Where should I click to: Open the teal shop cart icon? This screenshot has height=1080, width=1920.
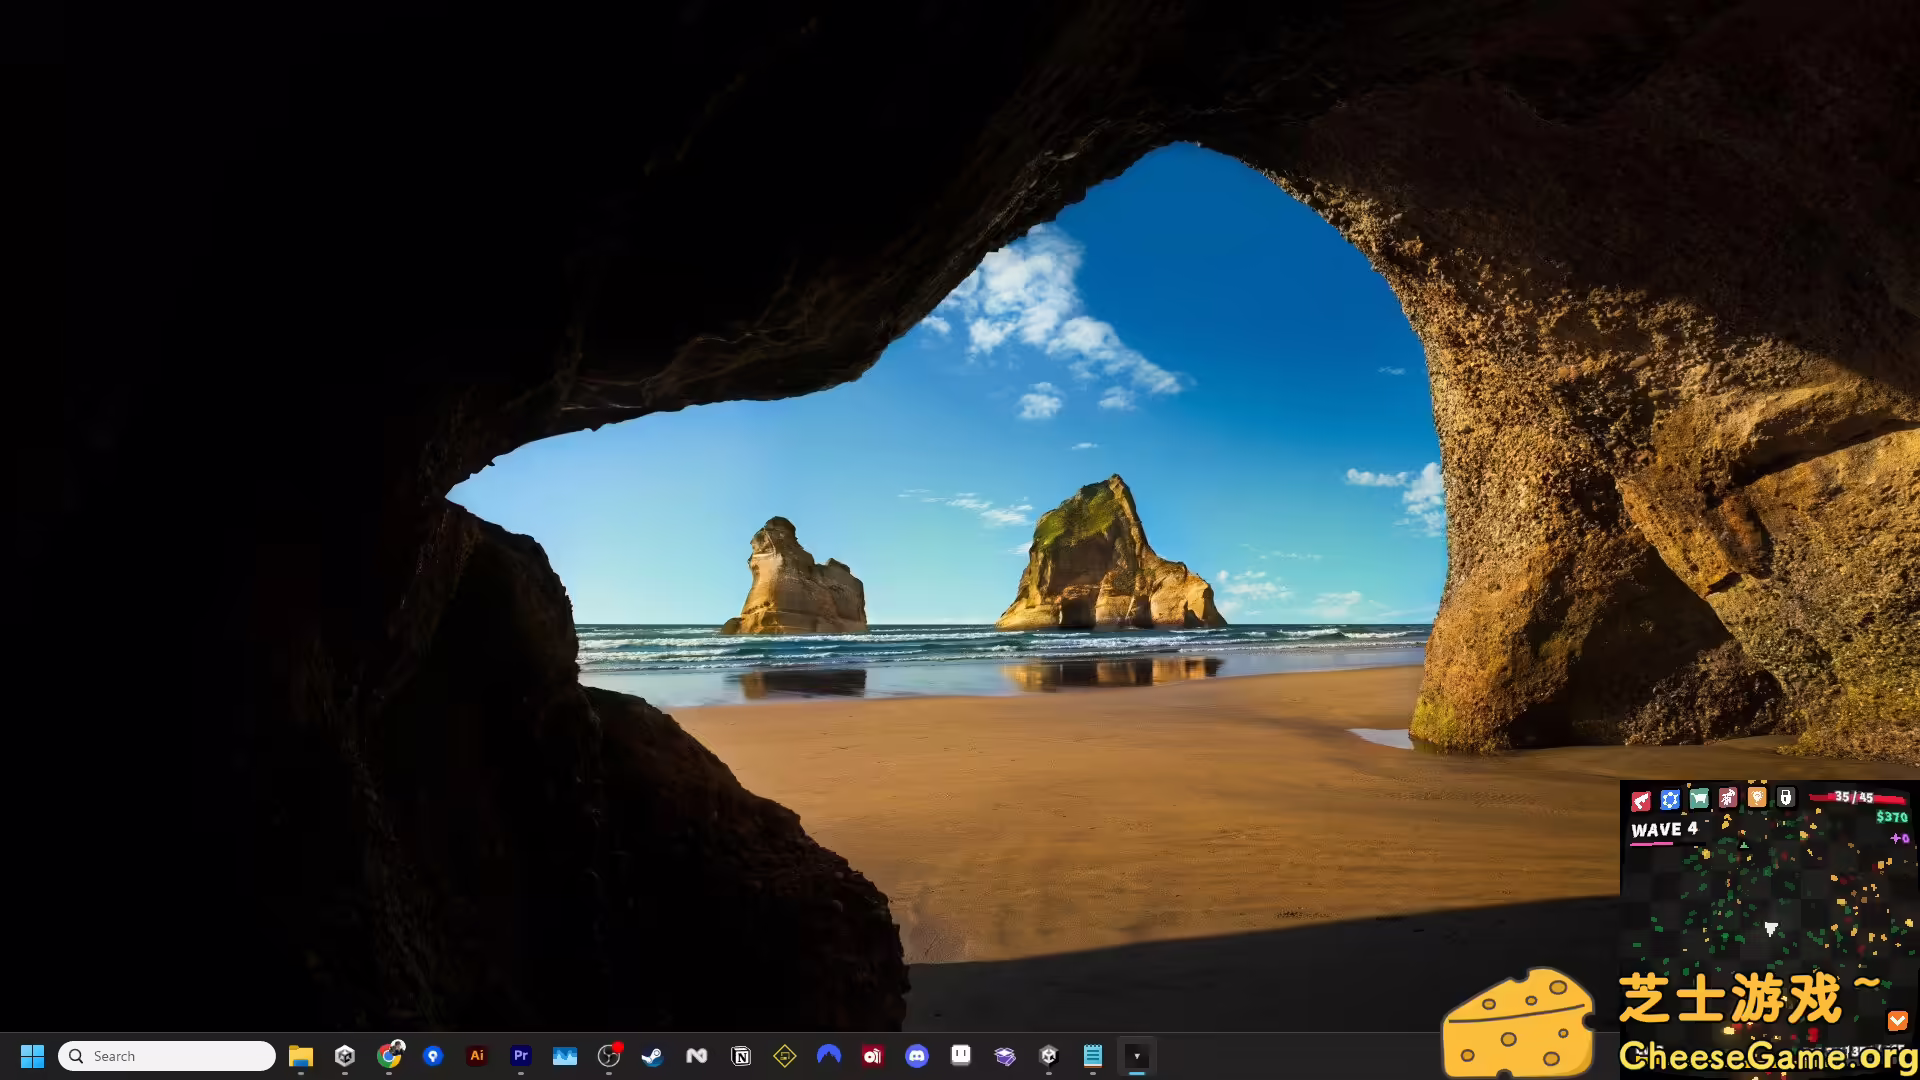1699,798
